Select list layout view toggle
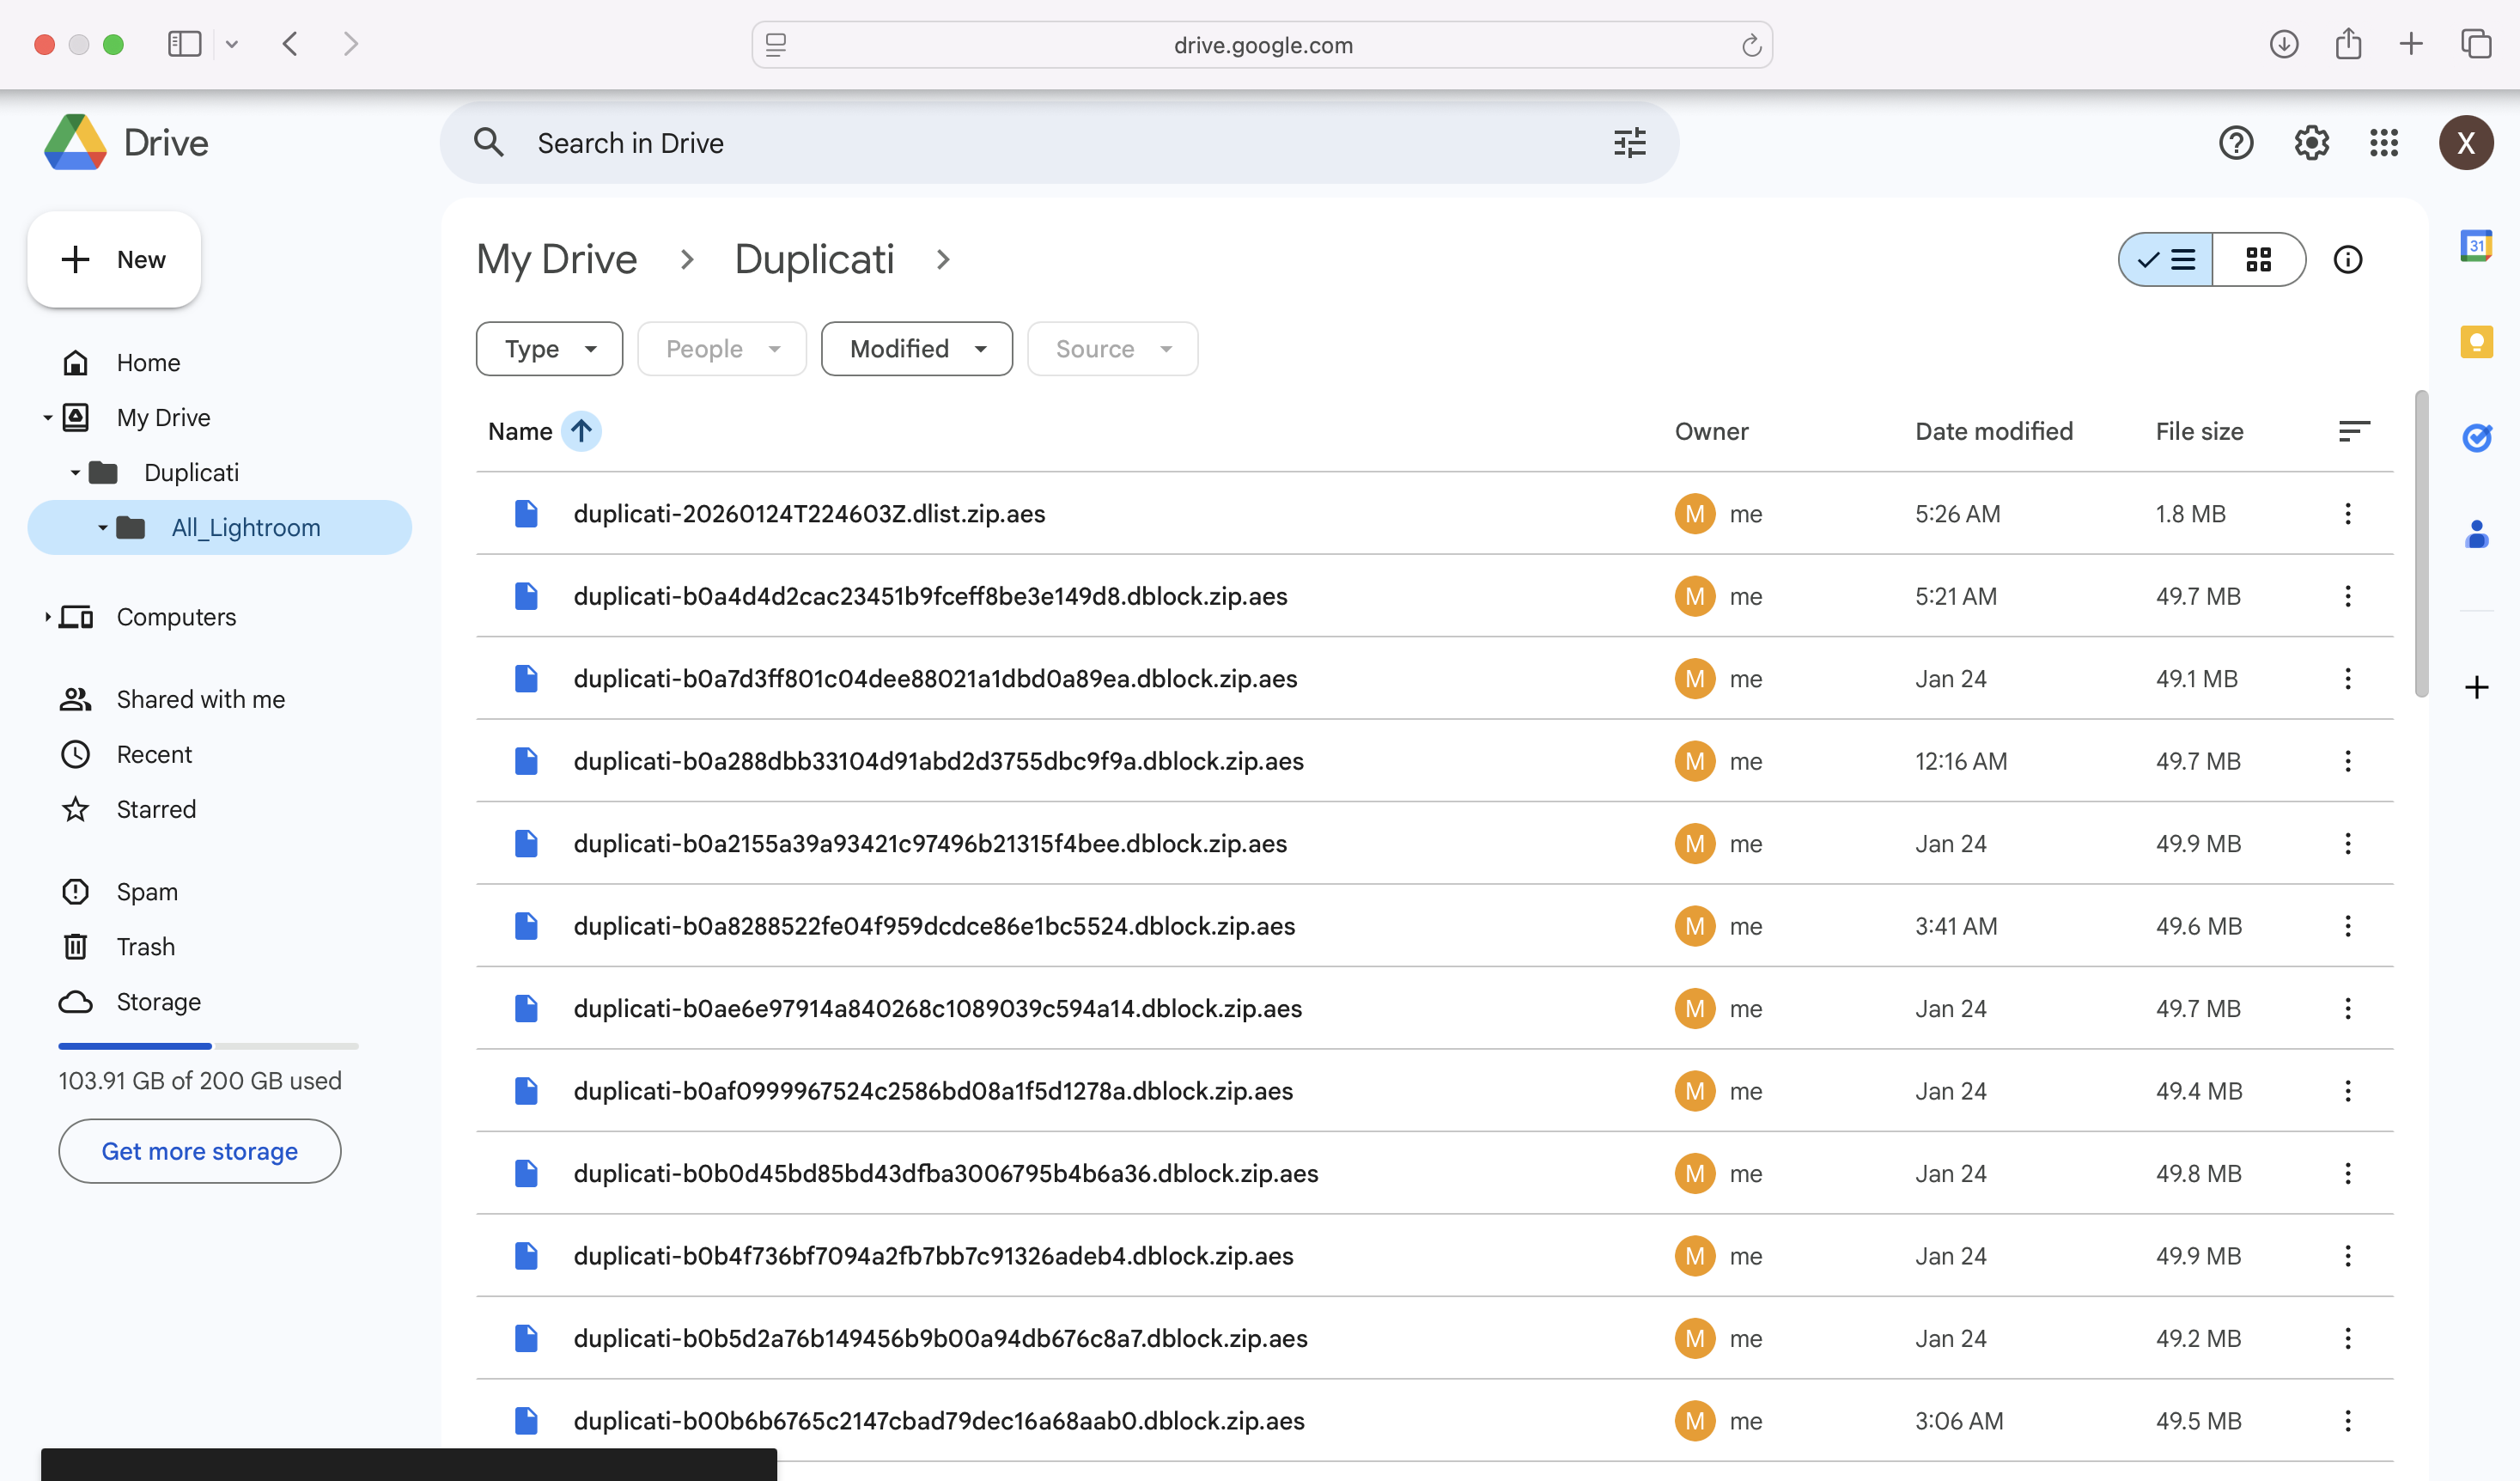This screenshot has height=1481, width=2520. pyautogui.click(x=2166, y=260)
